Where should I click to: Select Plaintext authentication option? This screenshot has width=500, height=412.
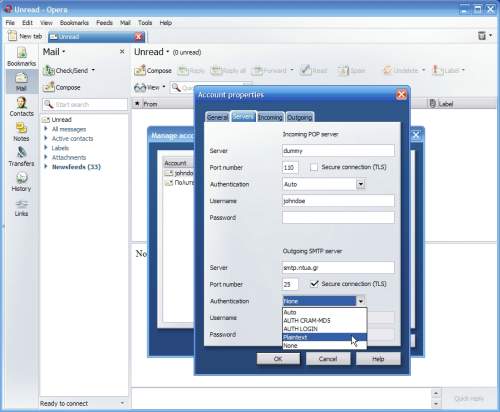pos(325,337)
